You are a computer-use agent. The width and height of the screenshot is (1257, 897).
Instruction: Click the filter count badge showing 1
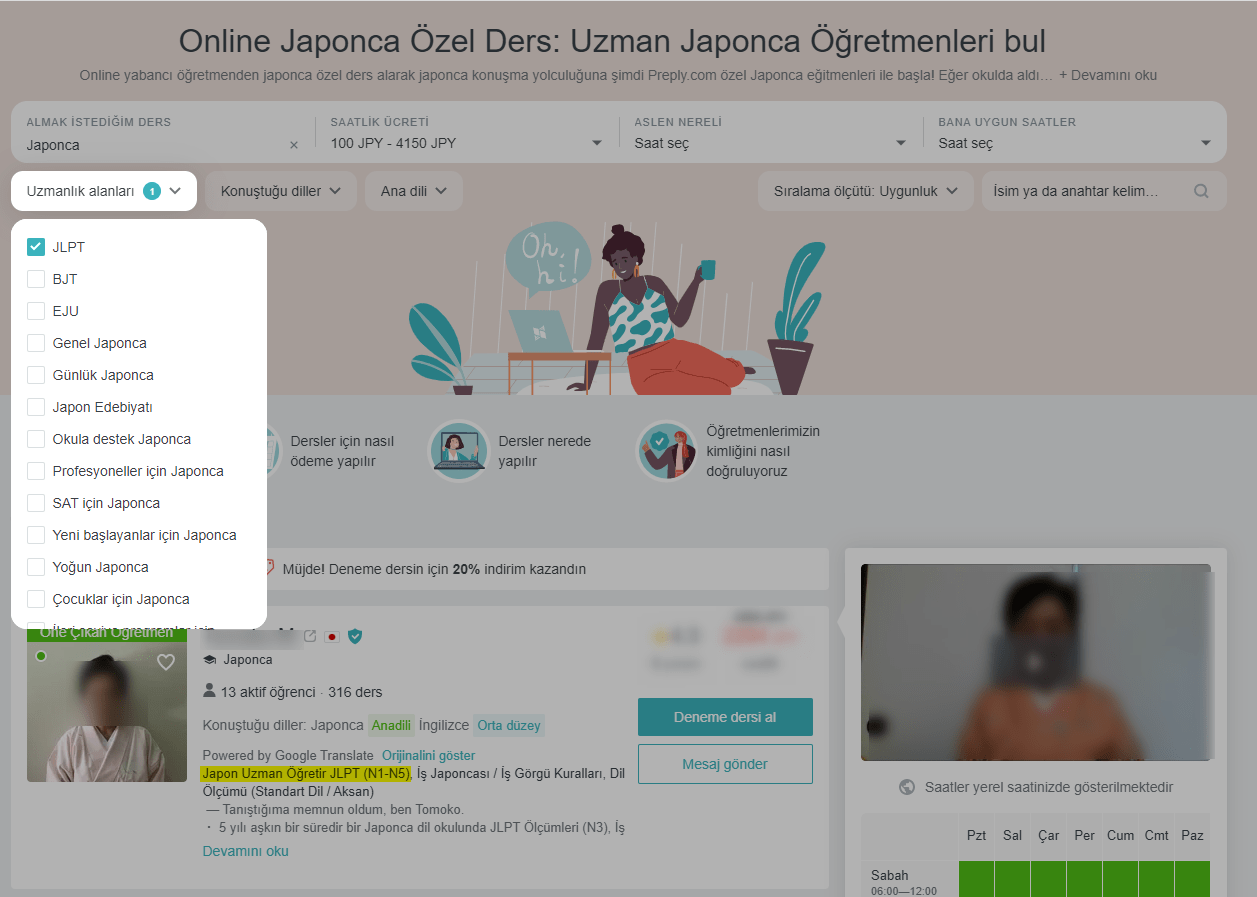point(152,191)
